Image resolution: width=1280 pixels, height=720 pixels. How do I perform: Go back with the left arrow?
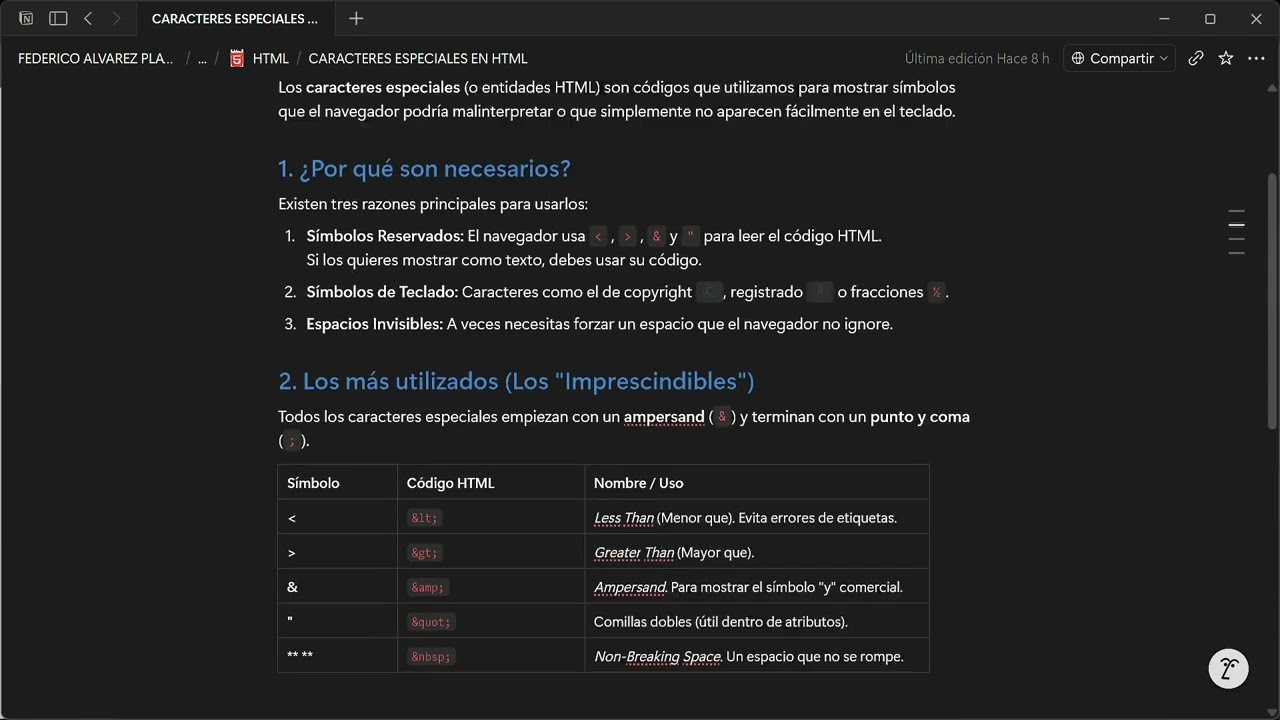tap(88, 18)
